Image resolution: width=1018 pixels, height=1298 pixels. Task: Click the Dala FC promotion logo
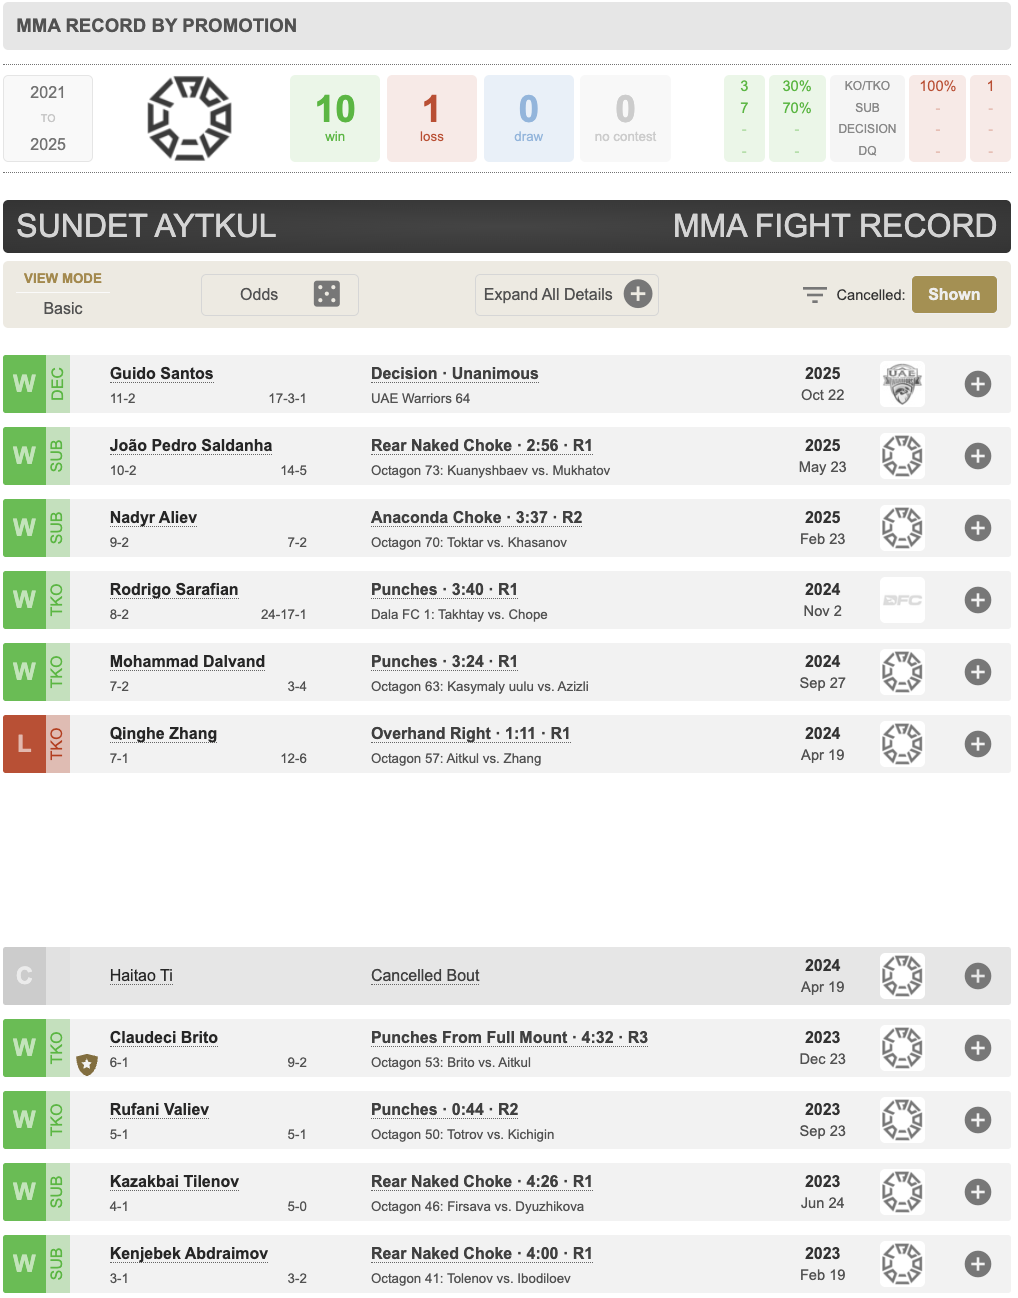[x=902, y=600]
